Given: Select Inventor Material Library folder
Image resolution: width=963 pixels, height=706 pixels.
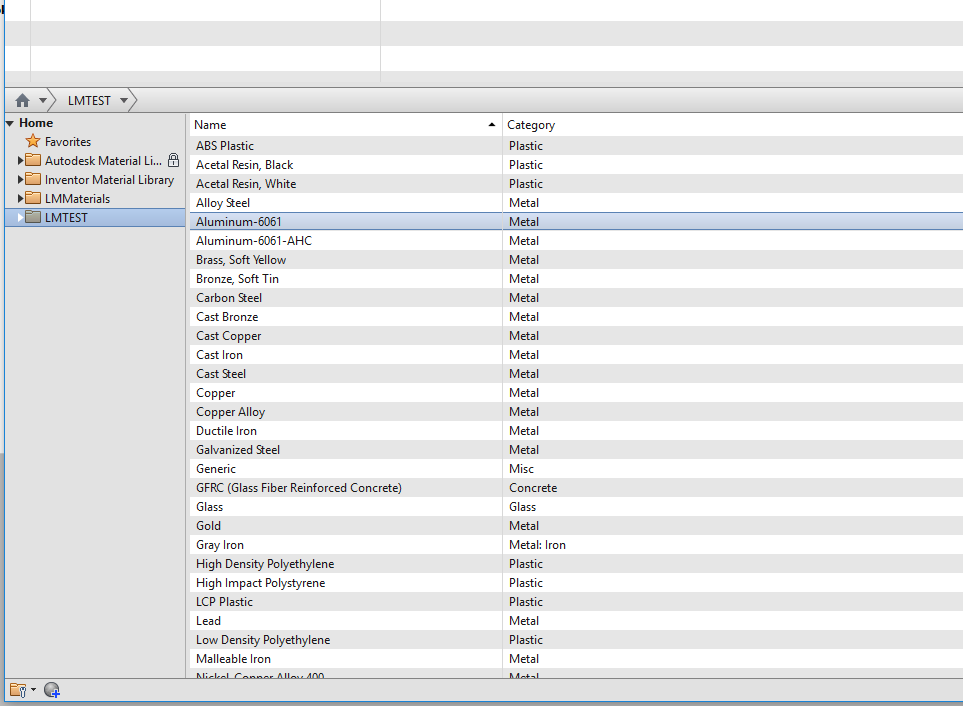Looking at the screenshot, I should [x=109, y=180].
